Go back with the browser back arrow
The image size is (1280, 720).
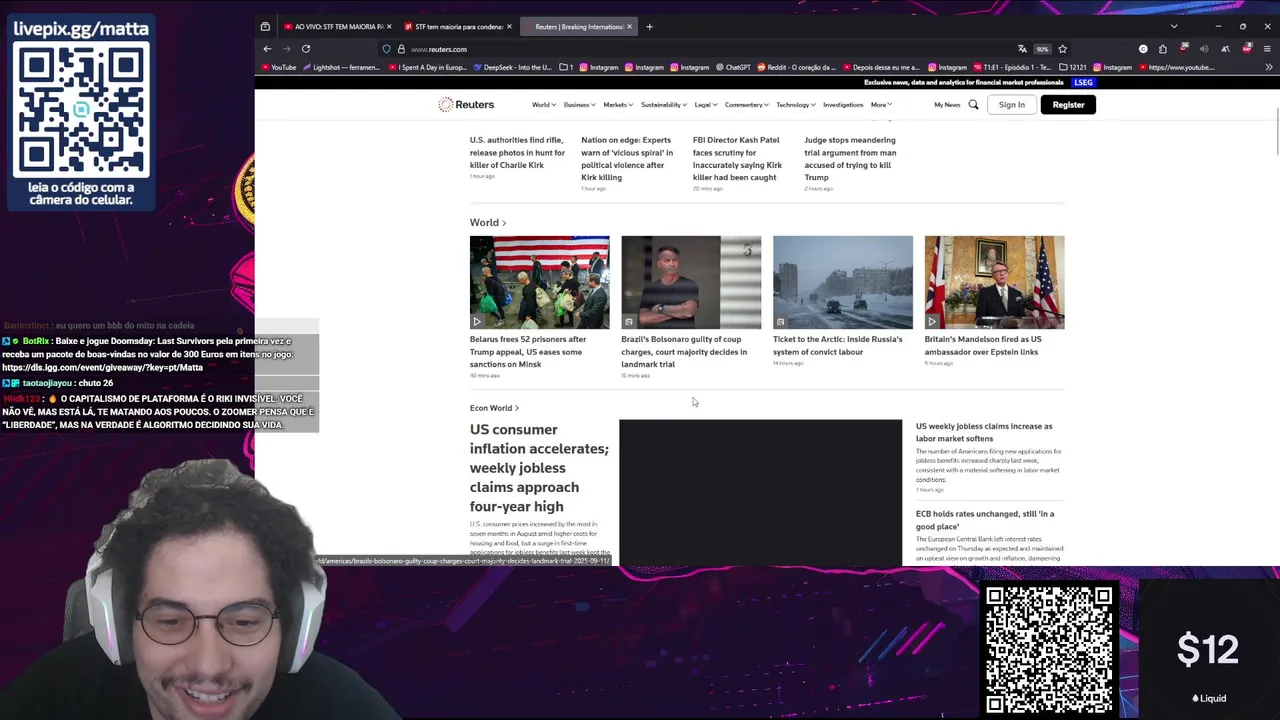267,49
